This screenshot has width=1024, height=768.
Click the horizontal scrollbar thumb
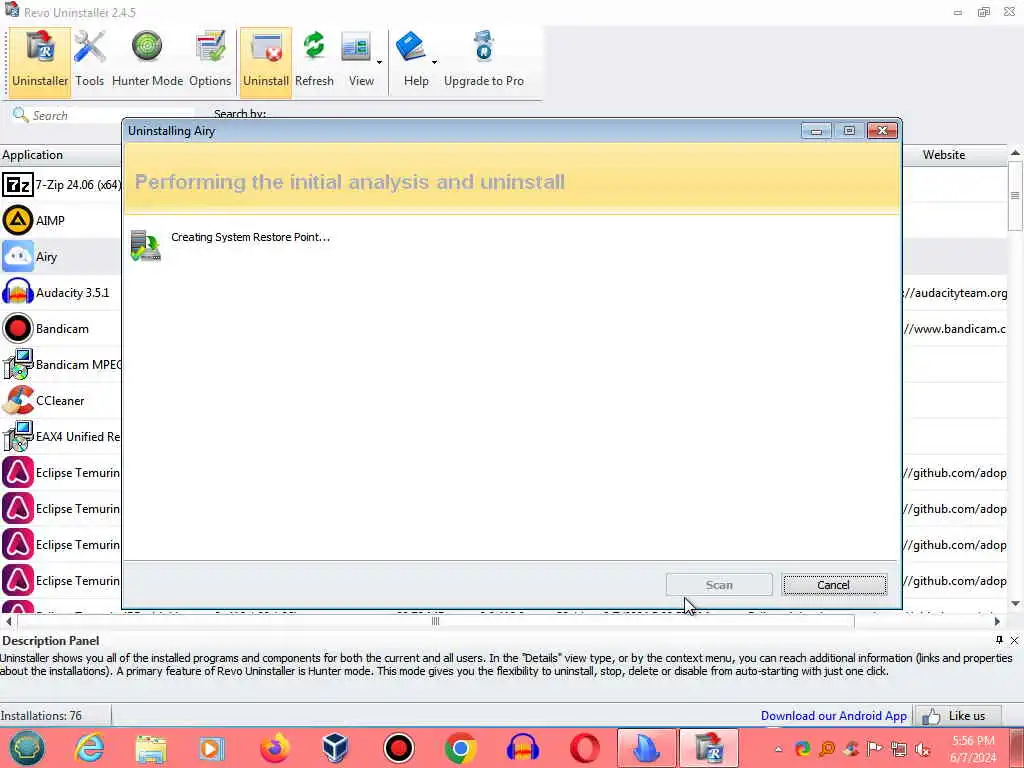(436, 621)
